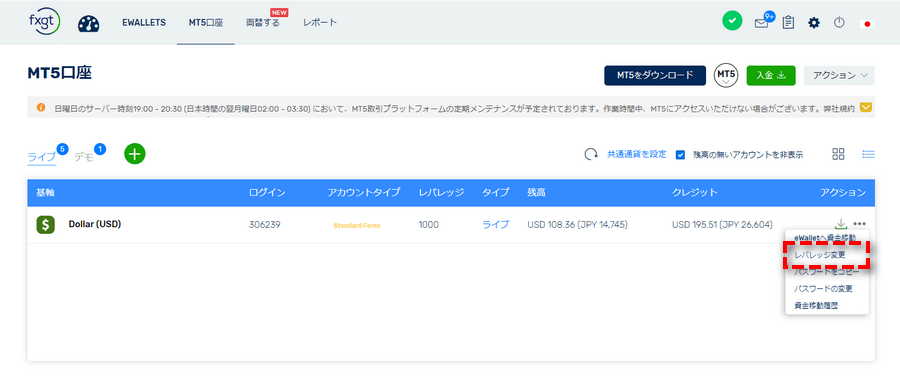900x386 pixels.
Task: Click the クレジット column header
Action: [x=695, y=193]
